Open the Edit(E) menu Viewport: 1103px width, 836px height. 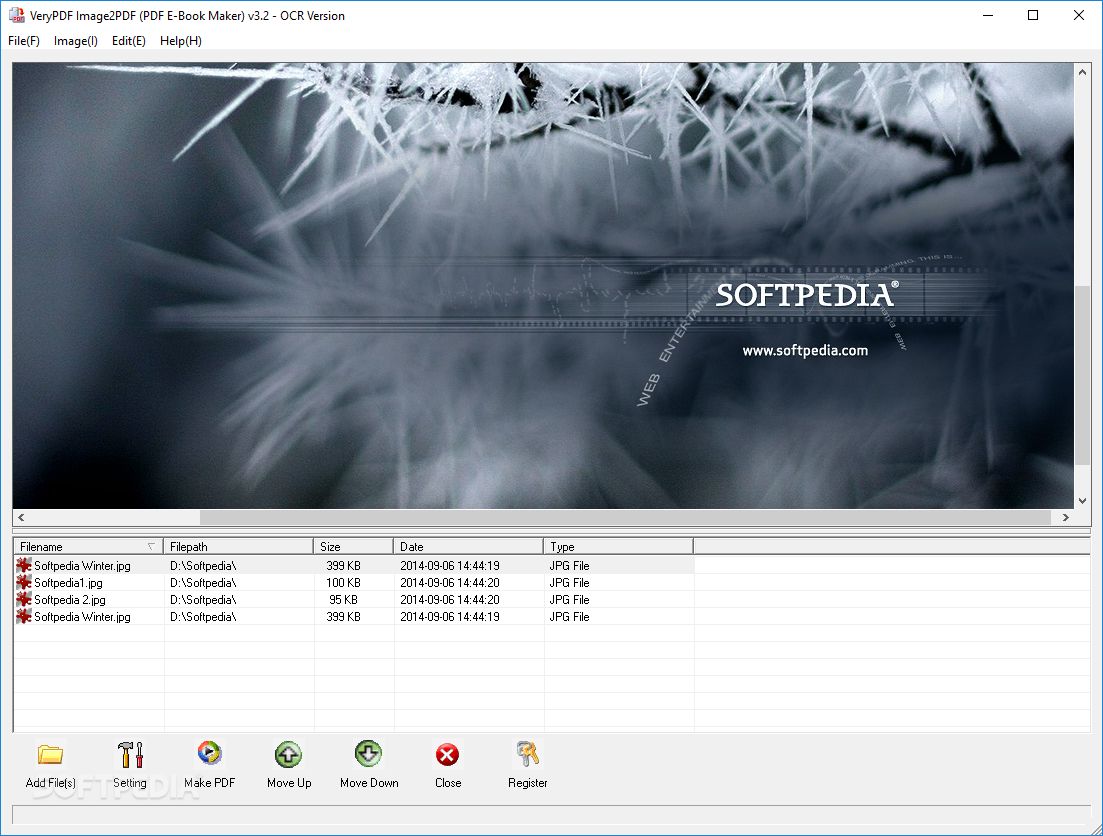(129, 41)
